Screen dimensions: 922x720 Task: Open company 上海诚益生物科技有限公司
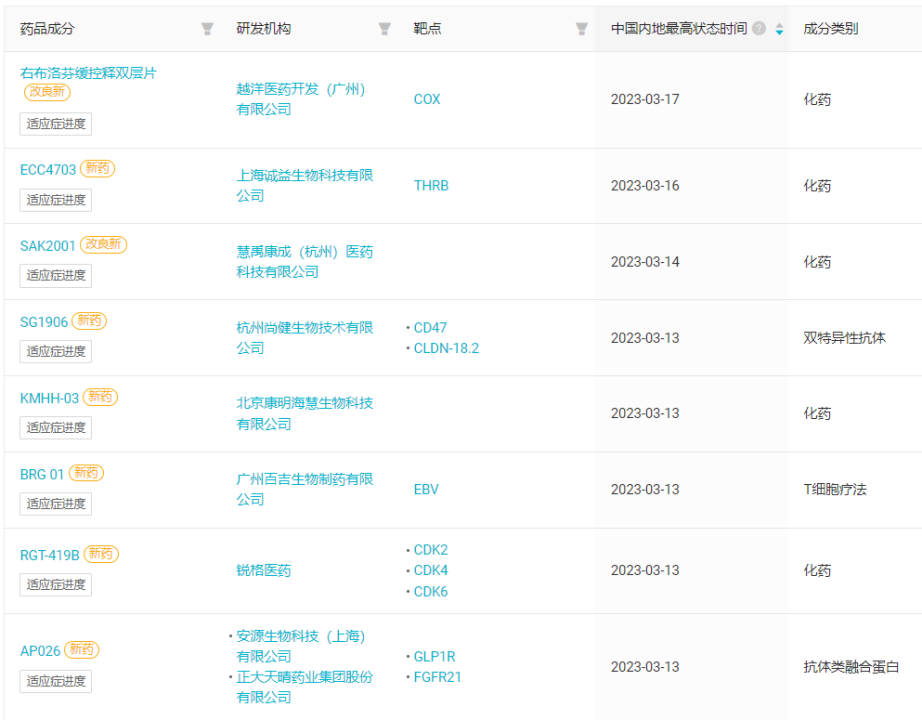tap(305, 185)
